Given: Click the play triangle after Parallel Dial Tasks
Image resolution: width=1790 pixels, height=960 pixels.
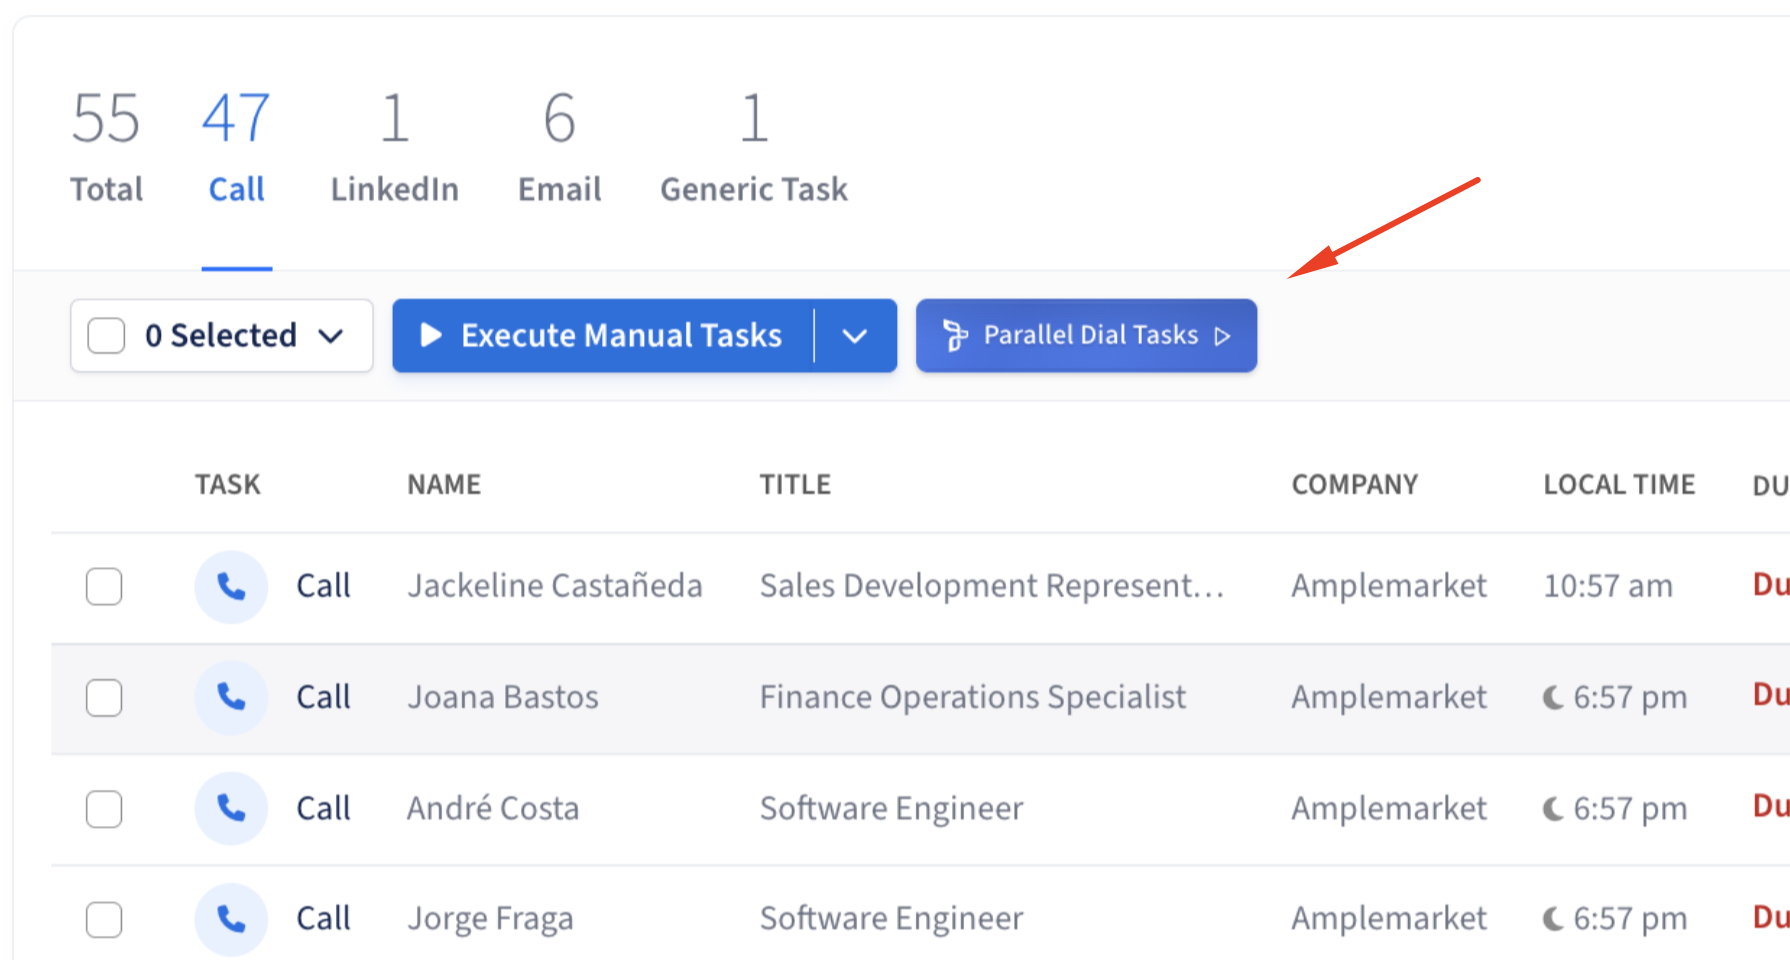Looking at the screenshot, I should coord(1222,336).
